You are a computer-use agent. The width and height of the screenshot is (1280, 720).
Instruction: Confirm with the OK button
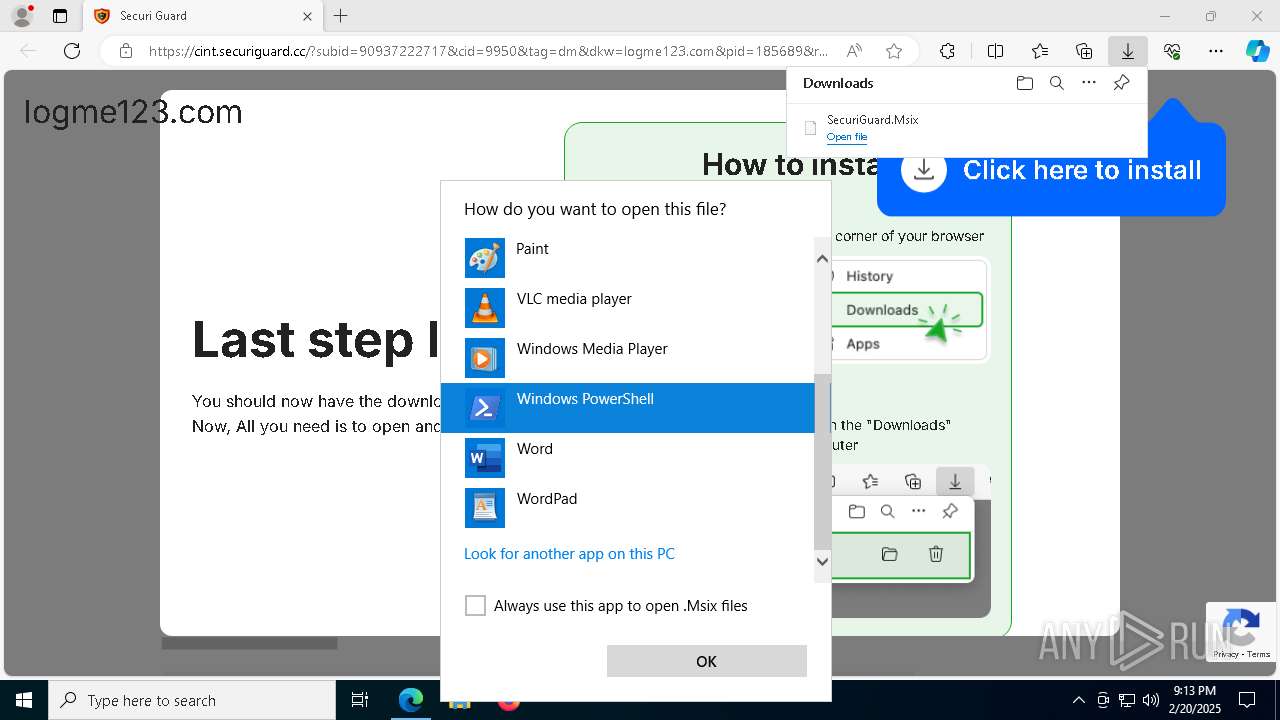(706, 661)
